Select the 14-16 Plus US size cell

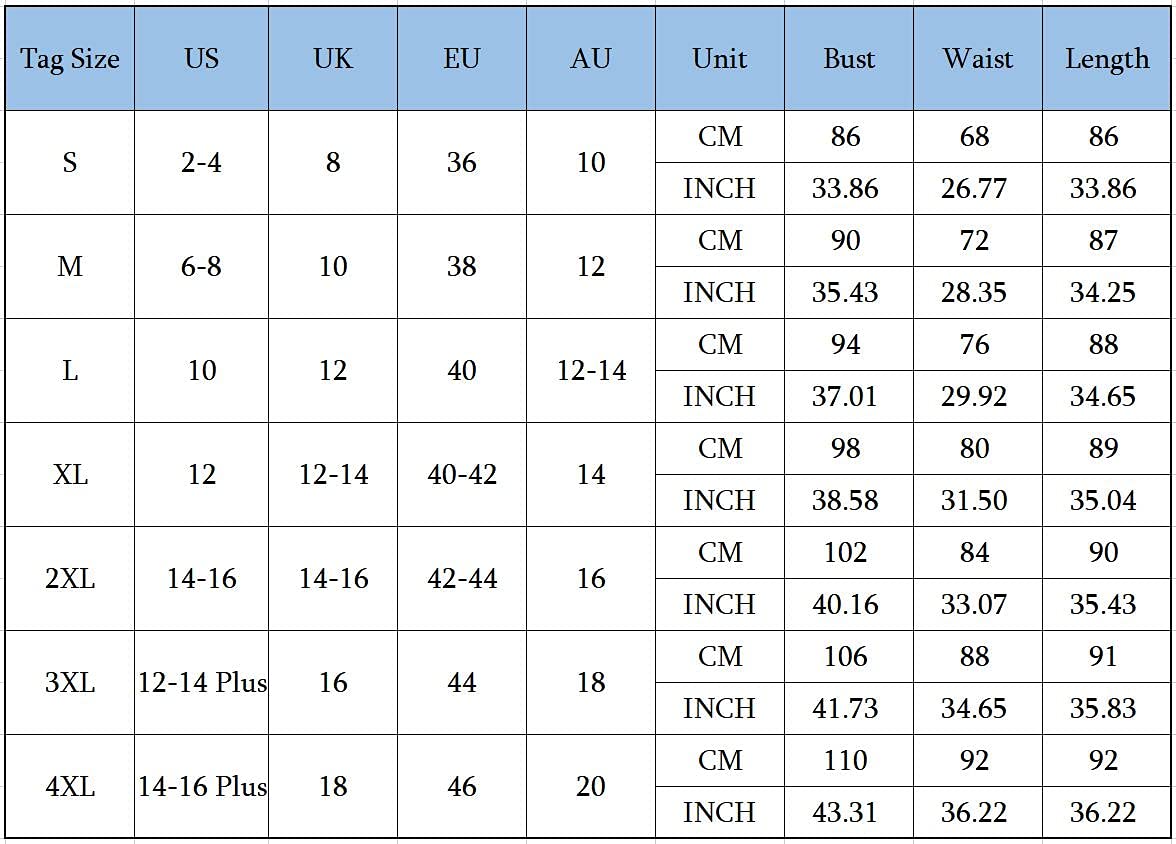tap(202, 786)
